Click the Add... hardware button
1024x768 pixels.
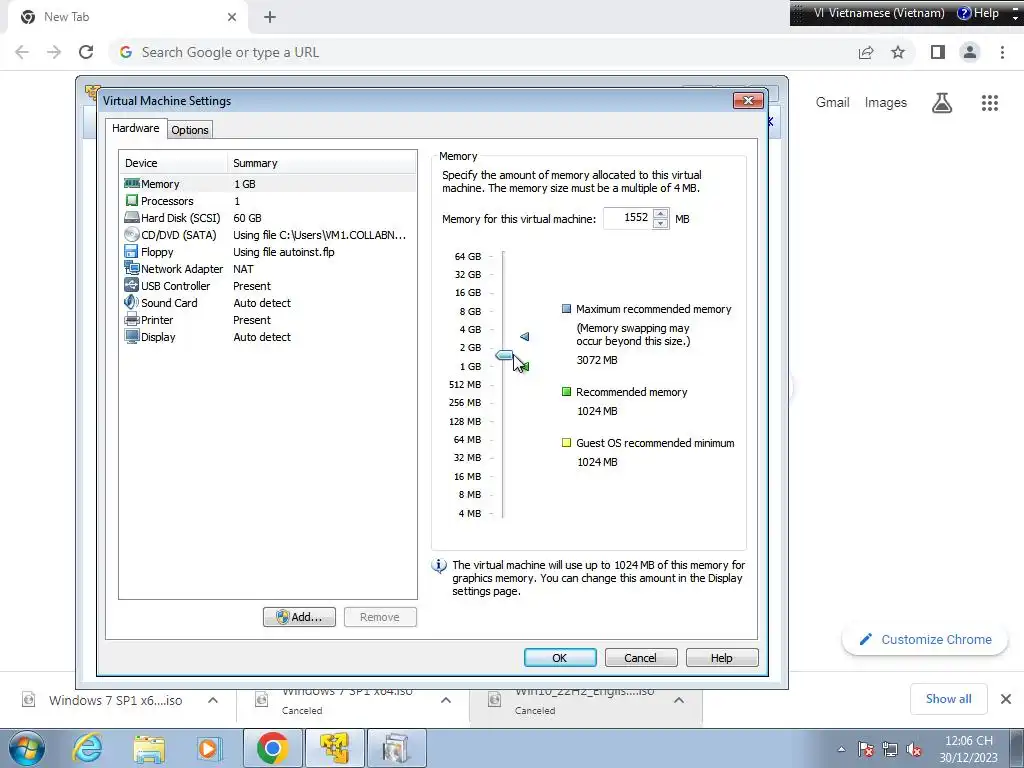coord(299,617)
